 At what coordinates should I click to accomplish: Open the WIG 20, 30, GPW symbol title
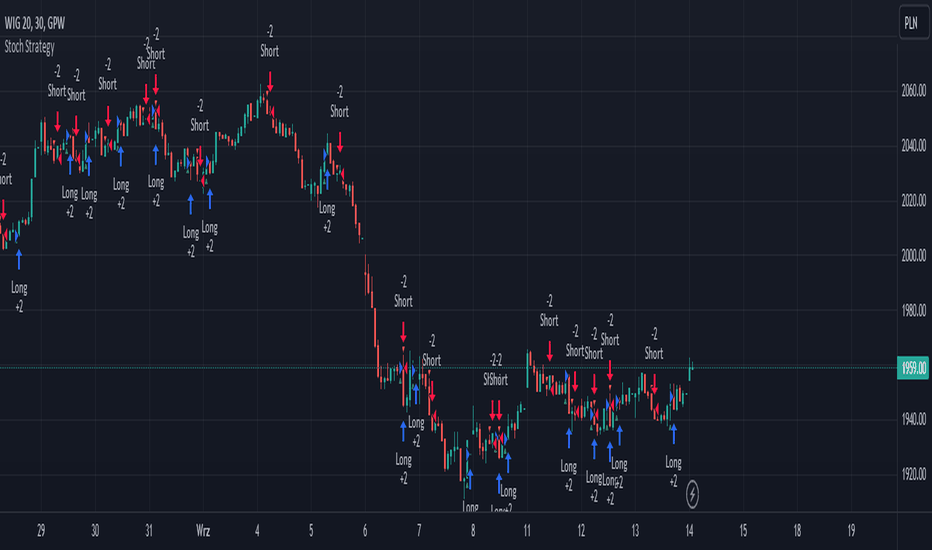coord(34,23)
